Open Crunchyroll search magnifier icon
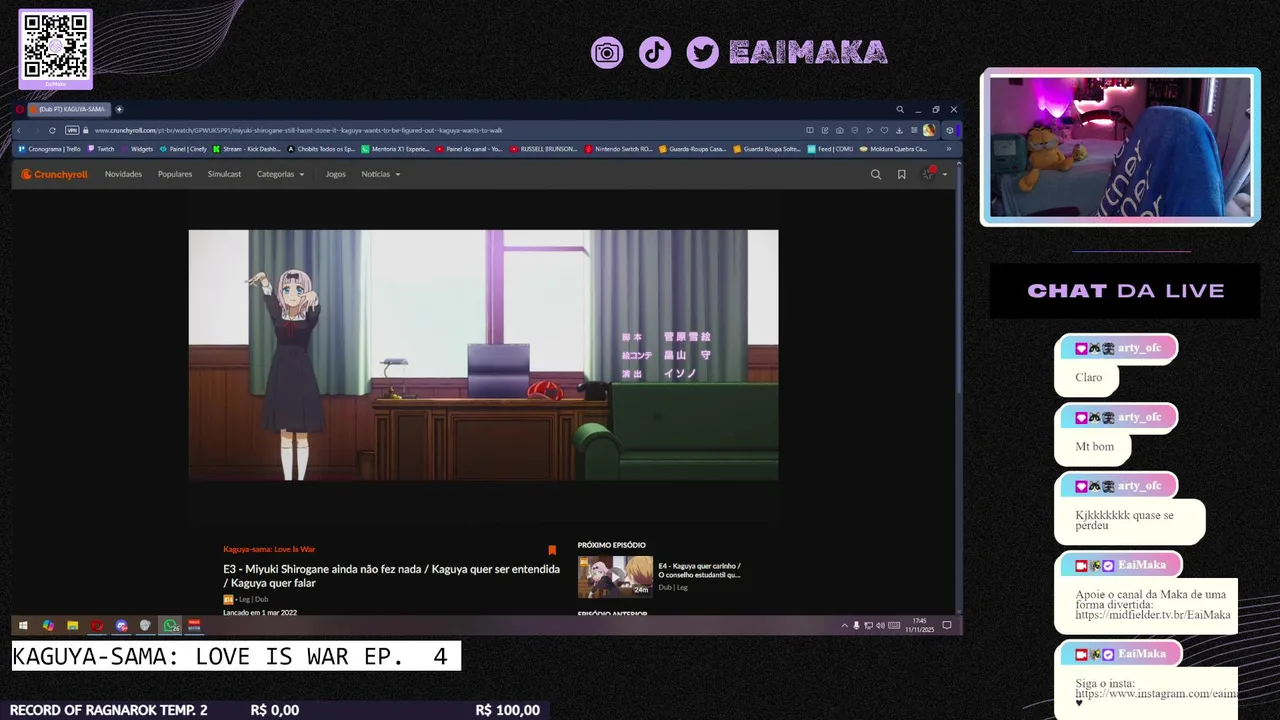This screenshot has width=1280, height=720. click(x=876, y=174)
